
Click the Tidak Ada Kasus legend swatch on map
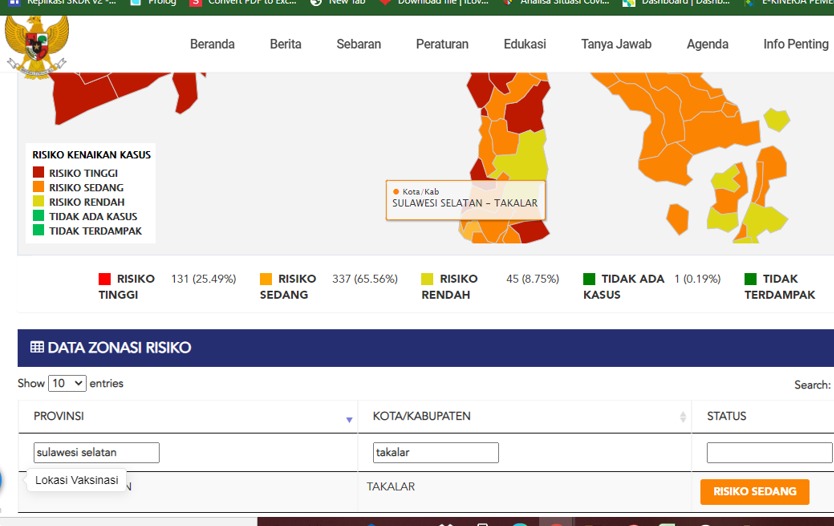click(38, 215)
